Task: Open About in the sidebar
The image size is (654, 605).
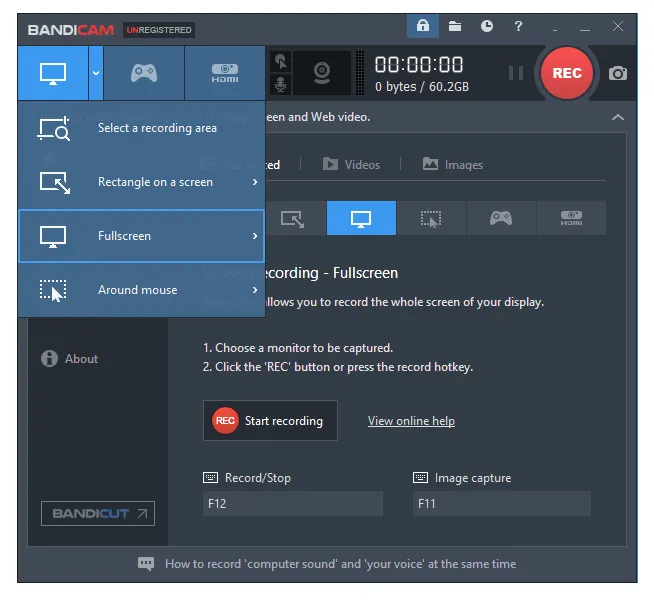Action: 69,359
